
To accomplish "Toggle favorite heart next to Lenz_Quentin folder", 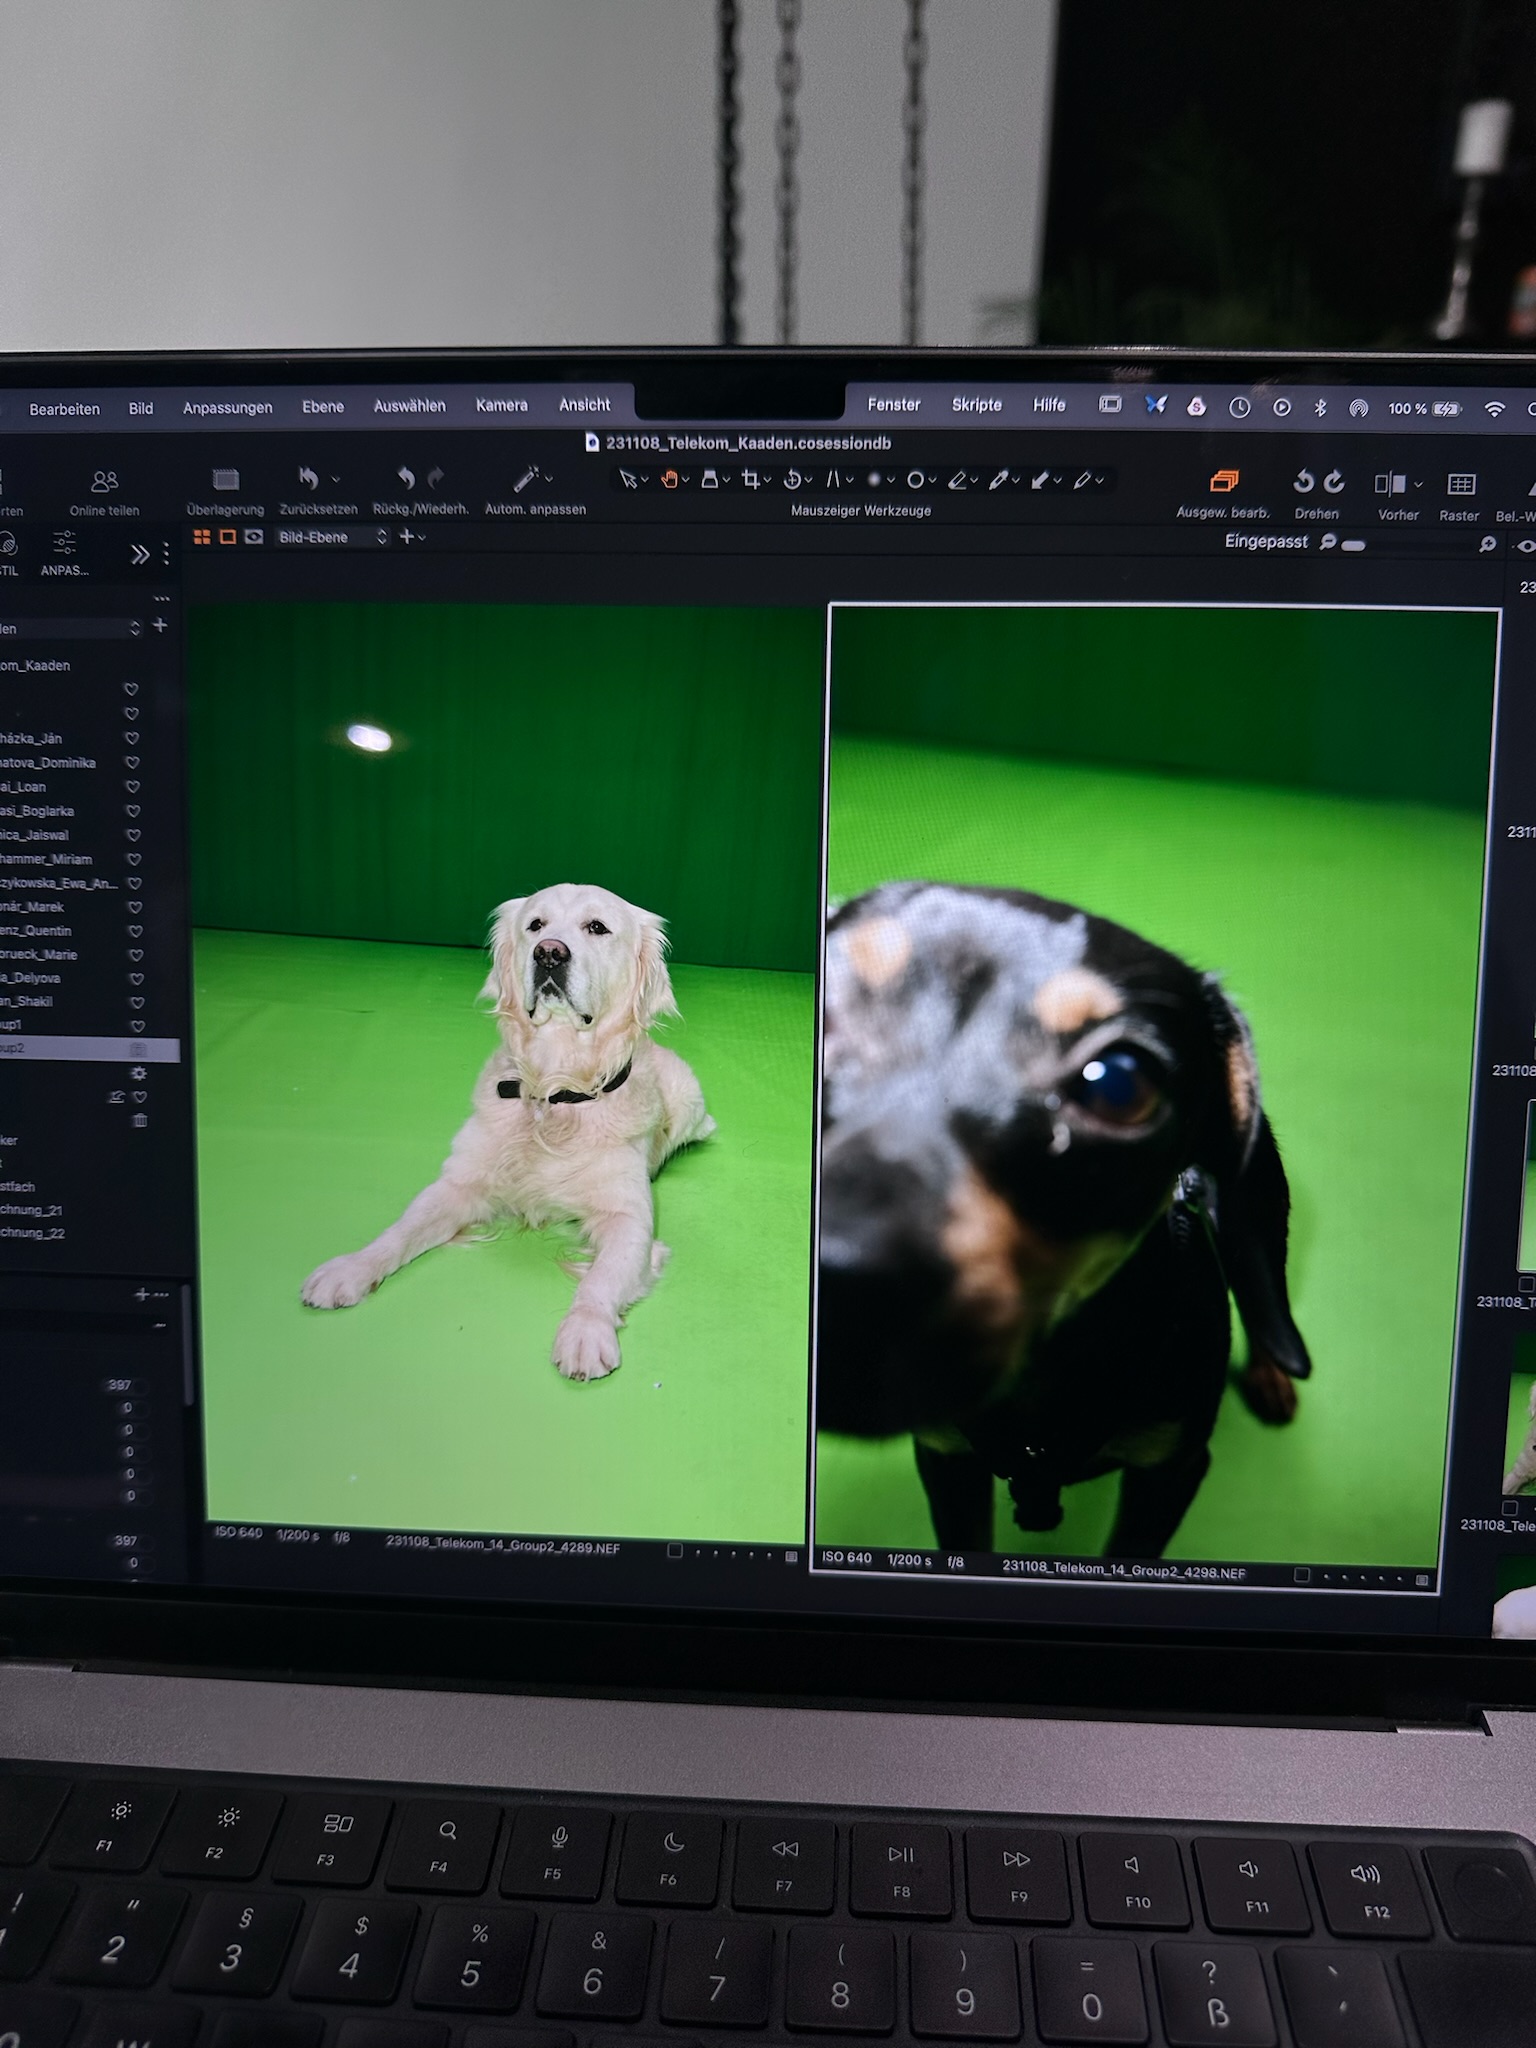I will [132, 931].
